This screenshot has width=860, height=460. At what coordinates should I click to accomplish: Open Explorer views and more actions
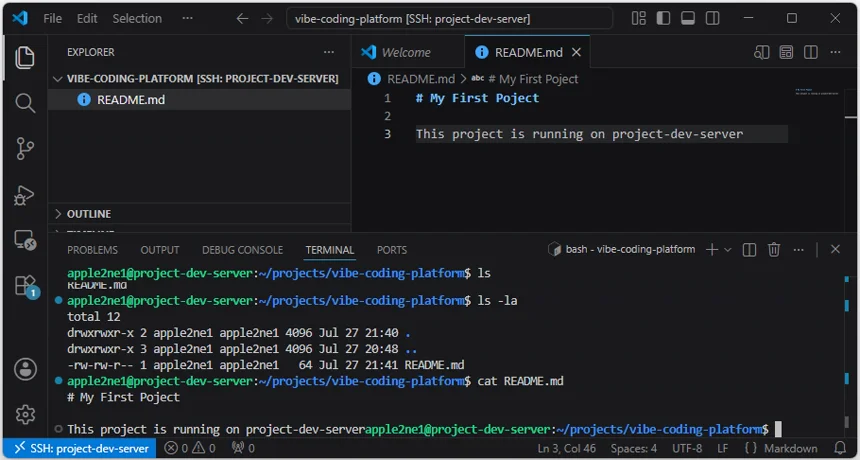[x=329, y=52]
